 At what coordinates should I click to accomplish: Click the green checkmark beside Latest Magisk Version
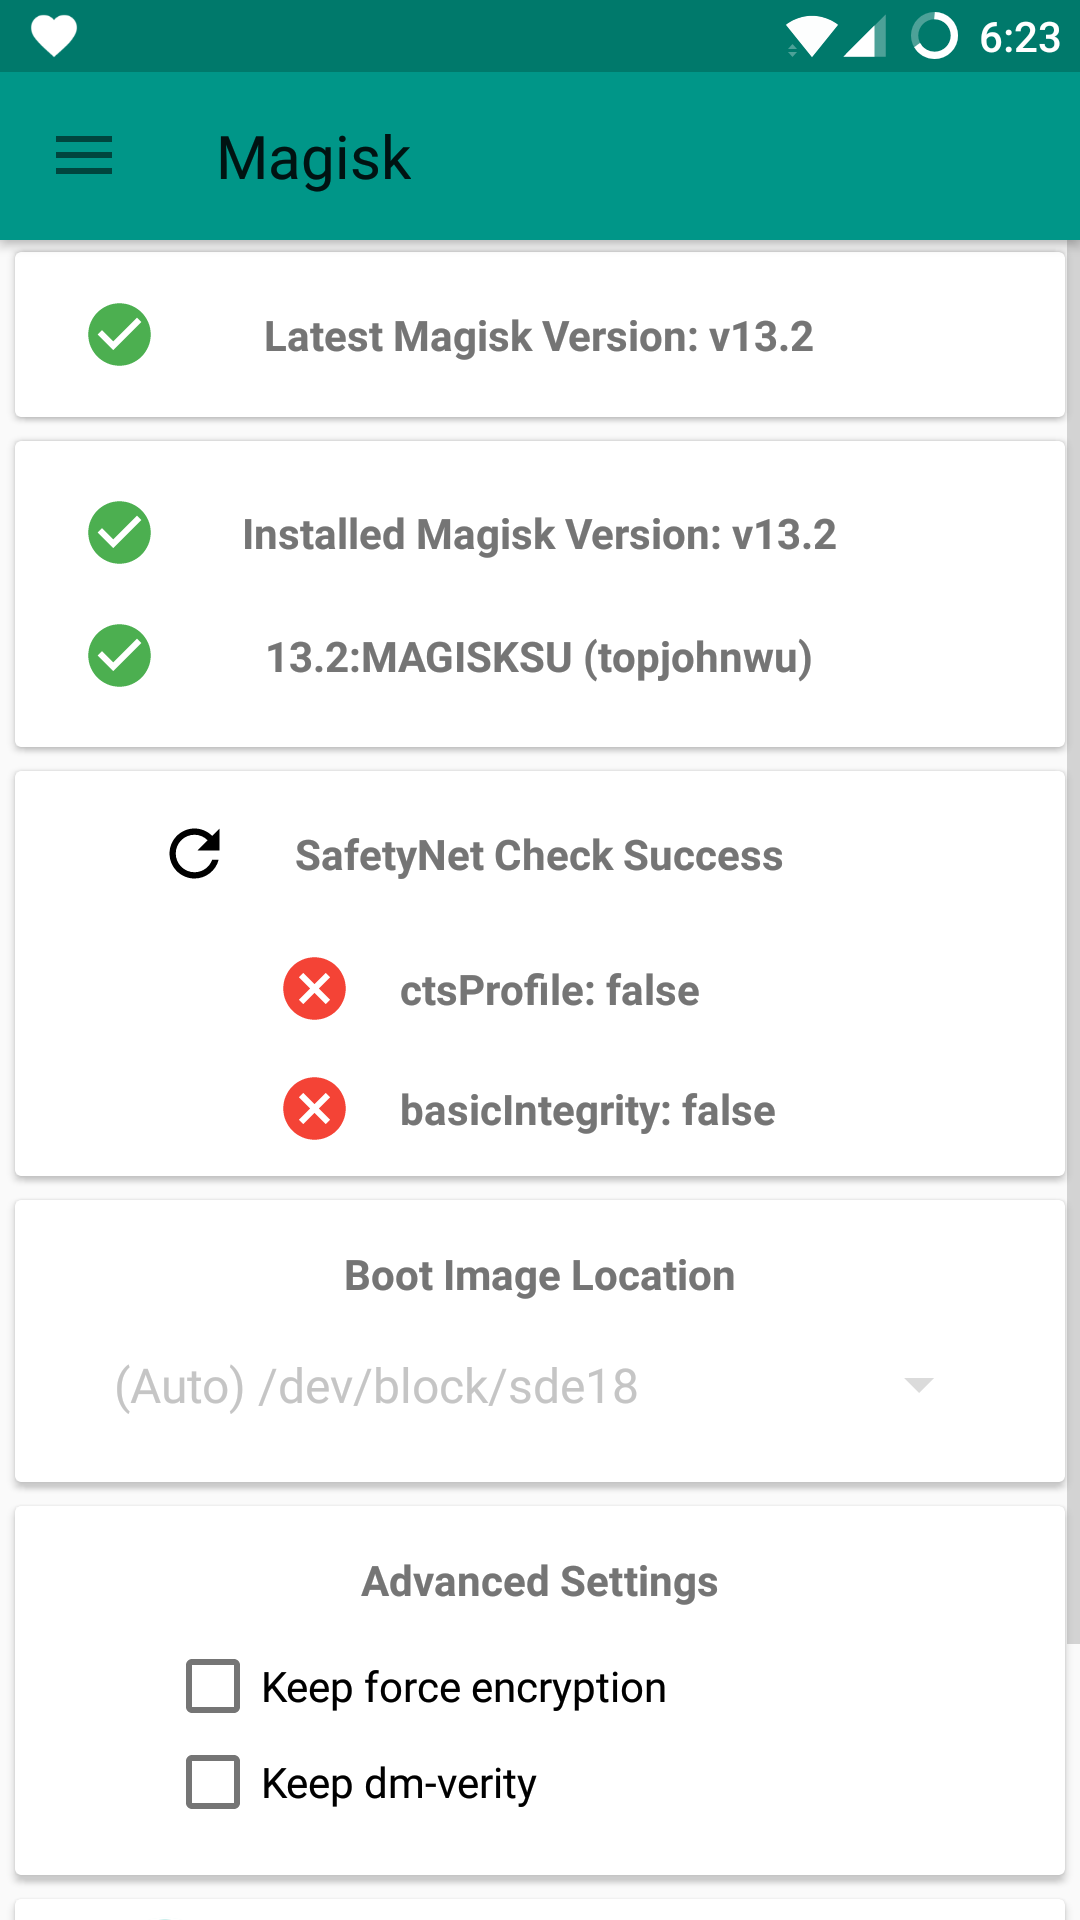pyautogui.click(x=118, y=335)
